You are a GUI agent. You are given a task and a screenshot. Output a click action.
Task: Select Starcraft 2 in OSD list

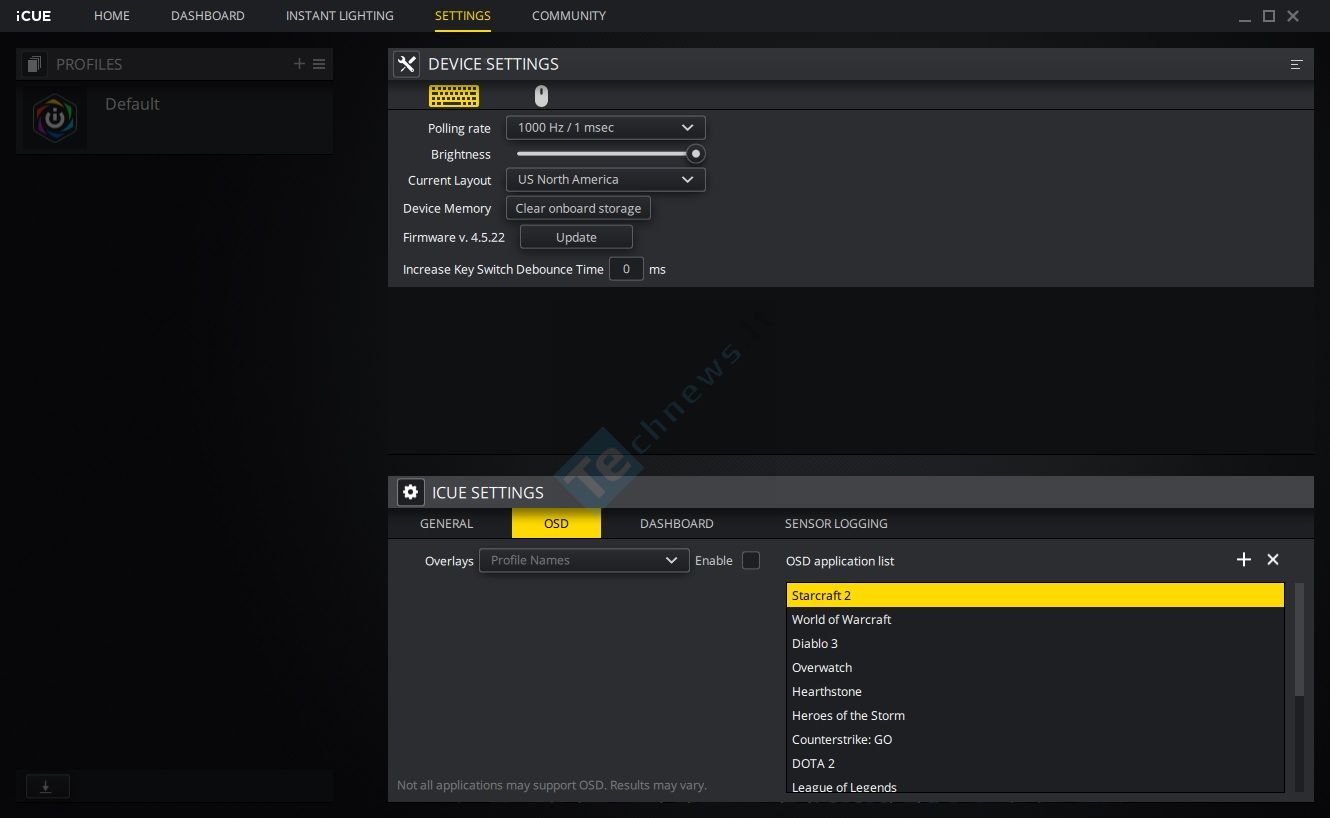coord(1035,595)
